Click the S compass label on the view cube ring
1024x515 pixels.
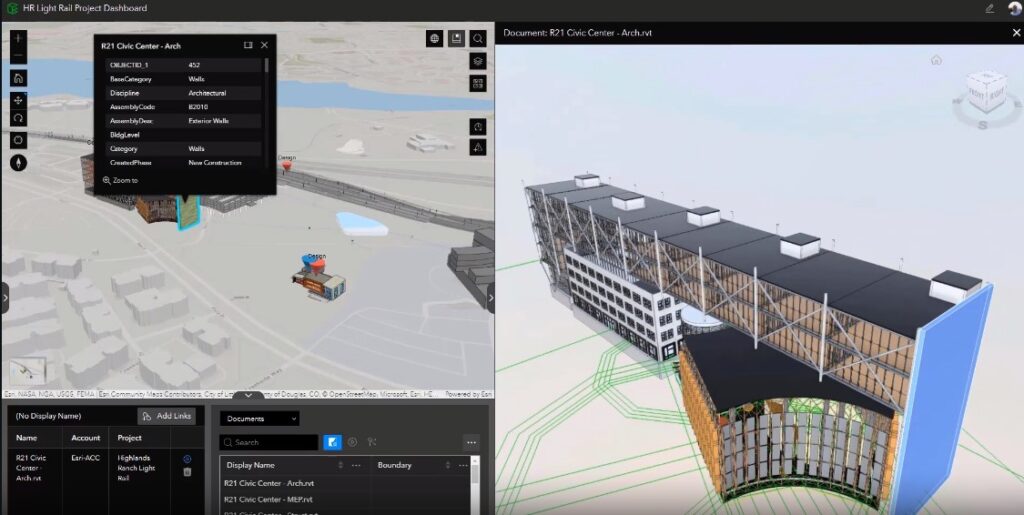coord(982,124)
